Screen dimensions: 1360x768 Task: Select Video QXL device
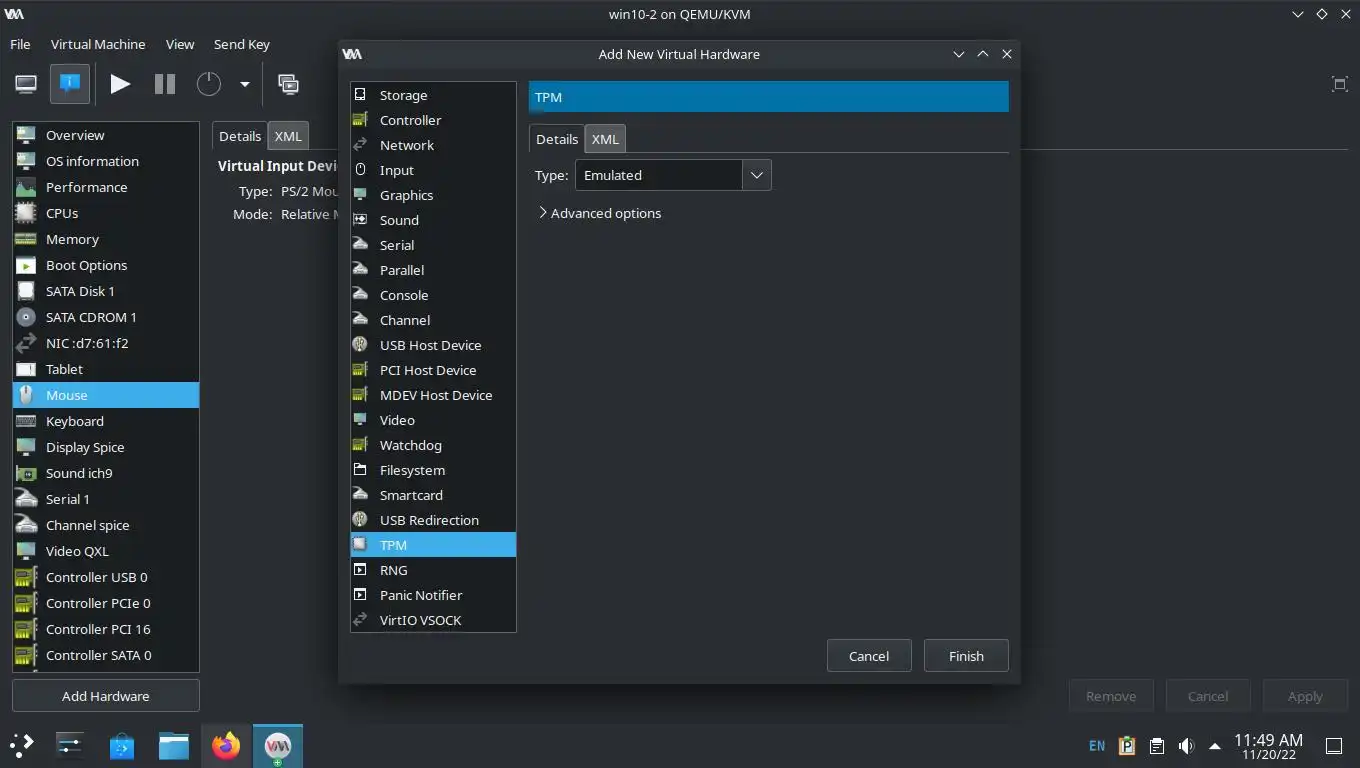pos(106,551)
